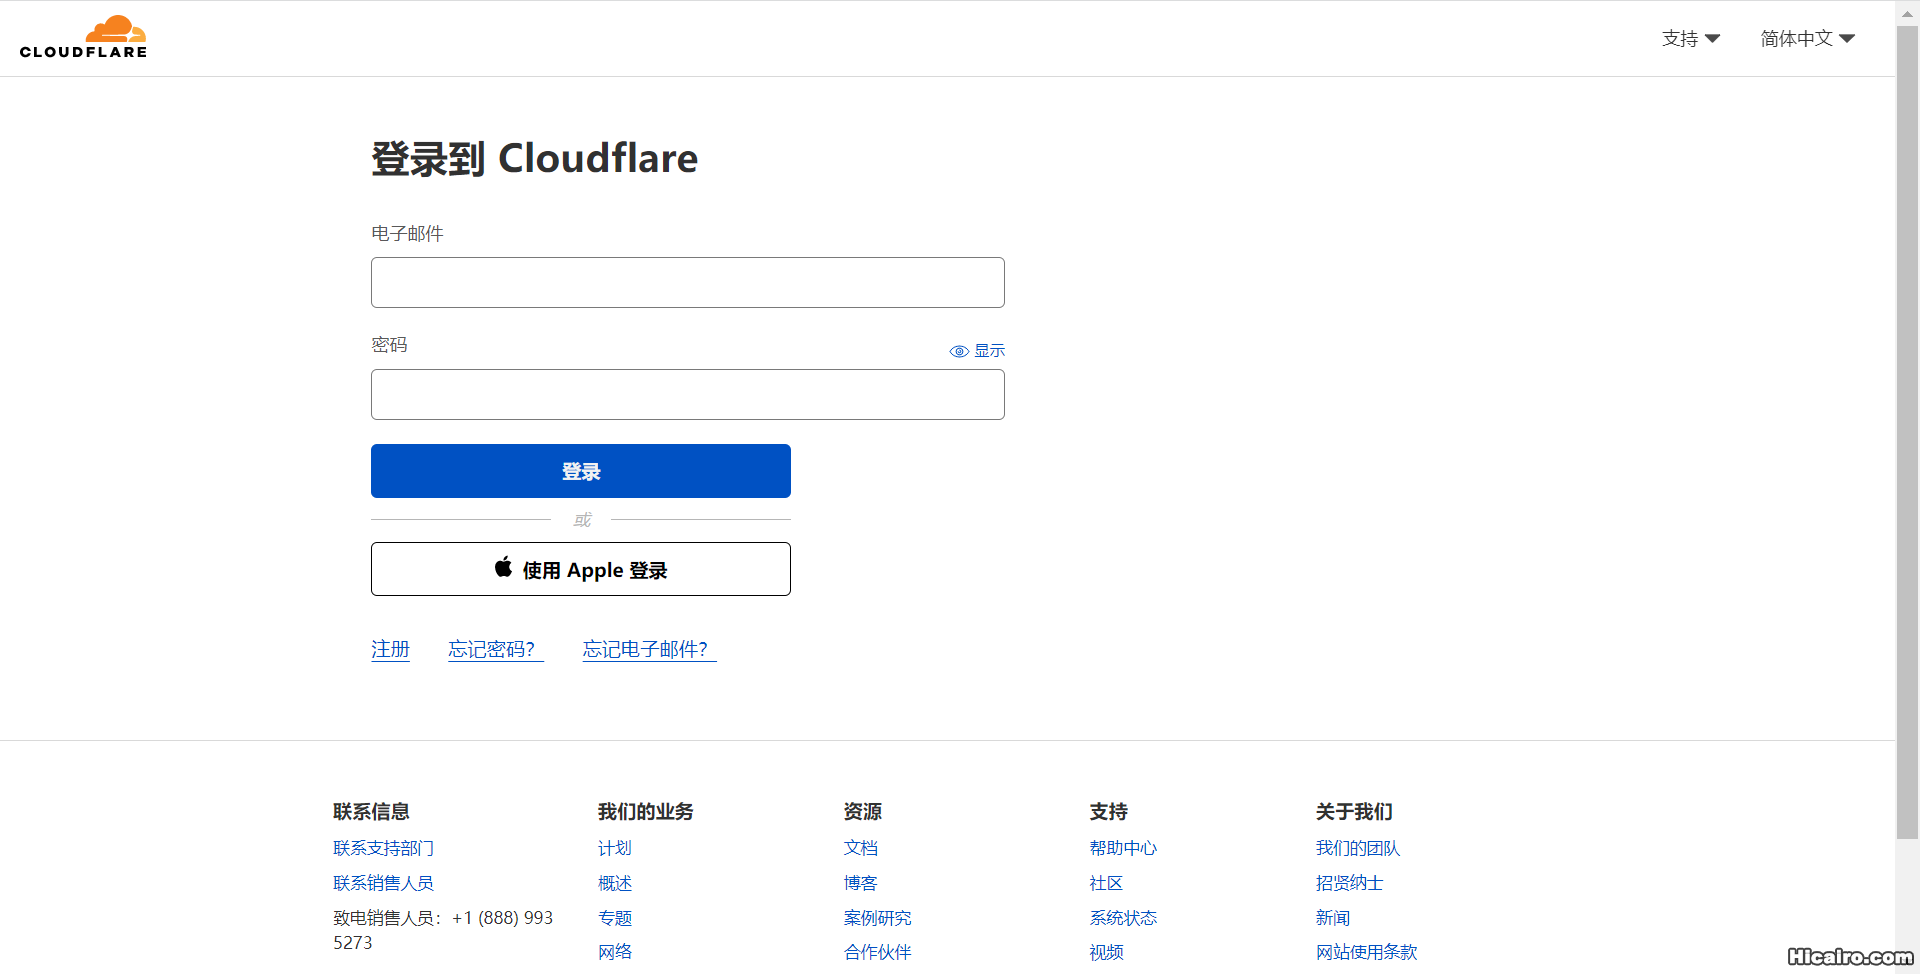Open the 概述 footer link

[x=614, y=883]
